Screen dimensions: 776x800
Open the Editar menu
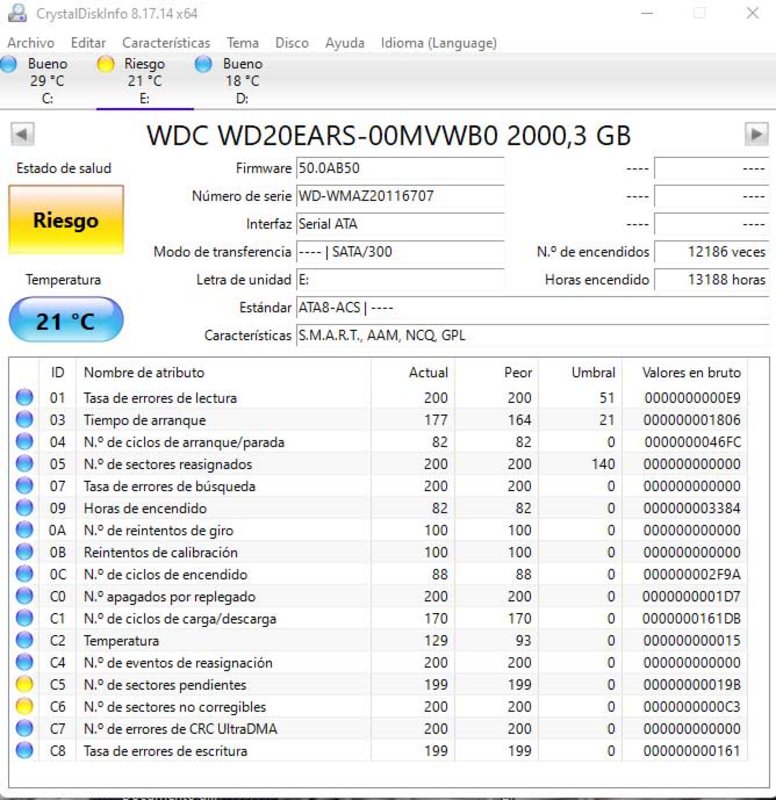pos(88,43)
